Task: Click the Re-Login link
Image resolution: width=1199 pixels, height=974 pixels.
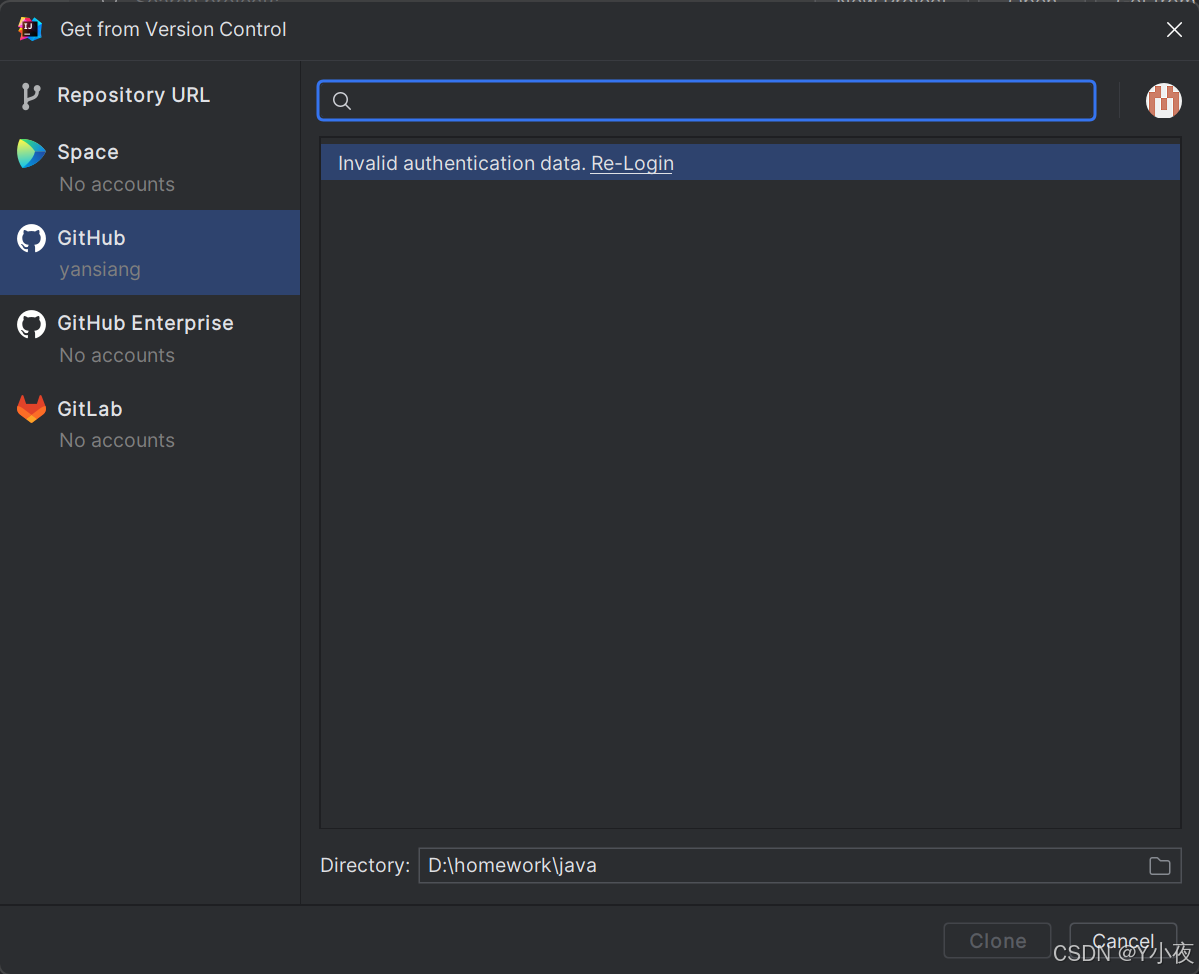Action: (x=632, y=164)
